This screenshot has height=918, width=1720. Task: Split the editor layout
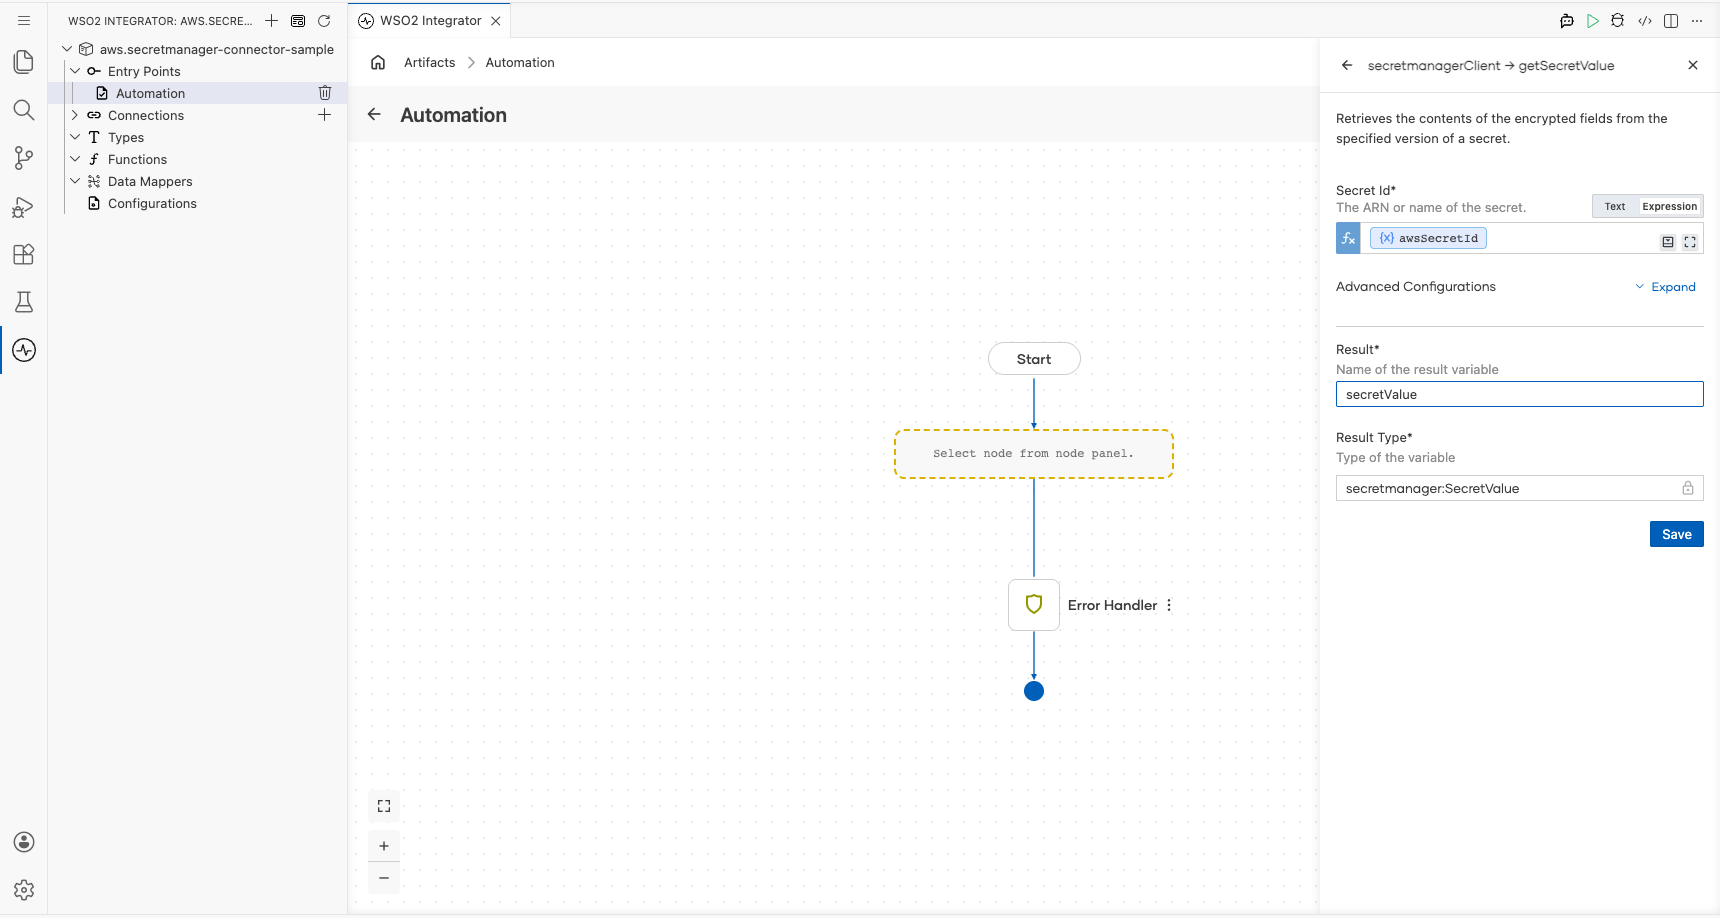pyautogui.click(x=1671, y=20)
